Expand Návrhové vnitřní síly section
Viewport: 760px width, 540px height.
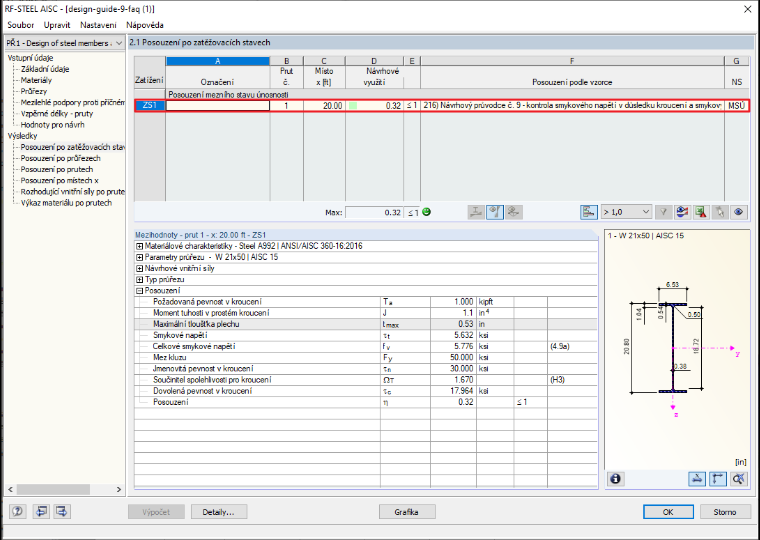click(x=140, y=269)
